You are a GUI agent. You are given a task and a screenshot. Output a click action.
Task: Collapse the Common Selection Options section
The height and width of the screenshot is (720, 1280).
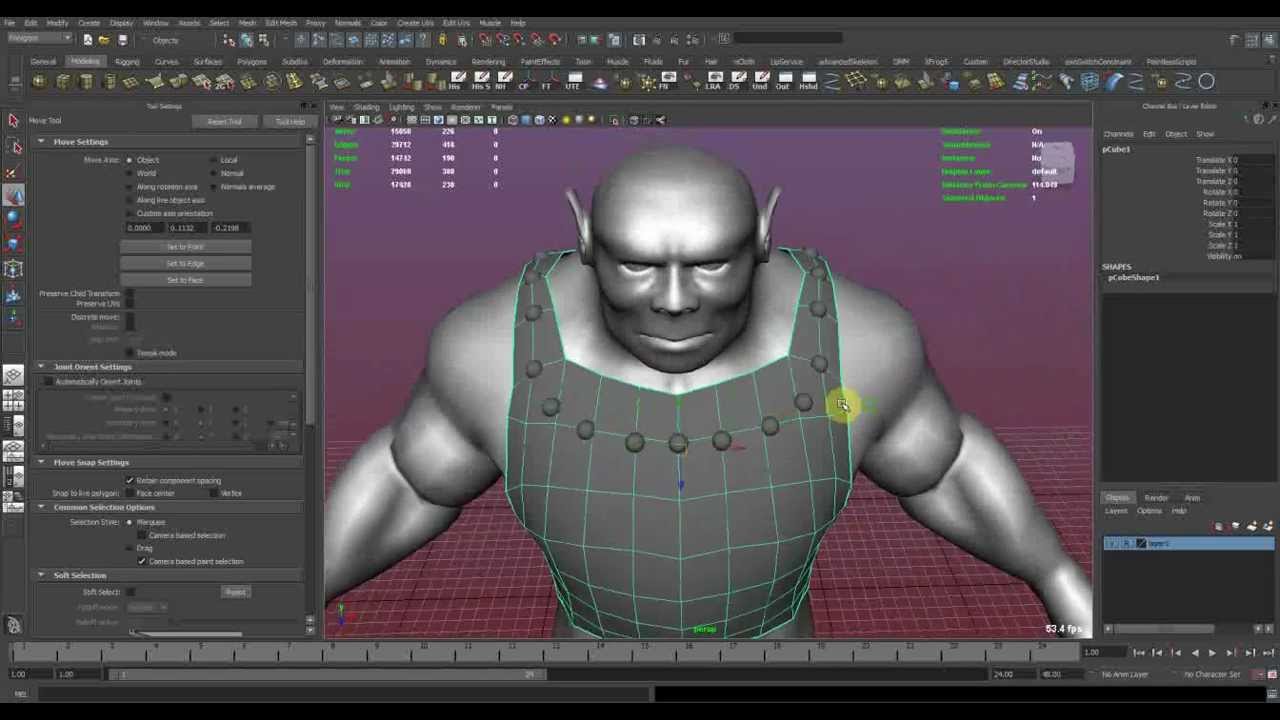[x=41, y=508]
